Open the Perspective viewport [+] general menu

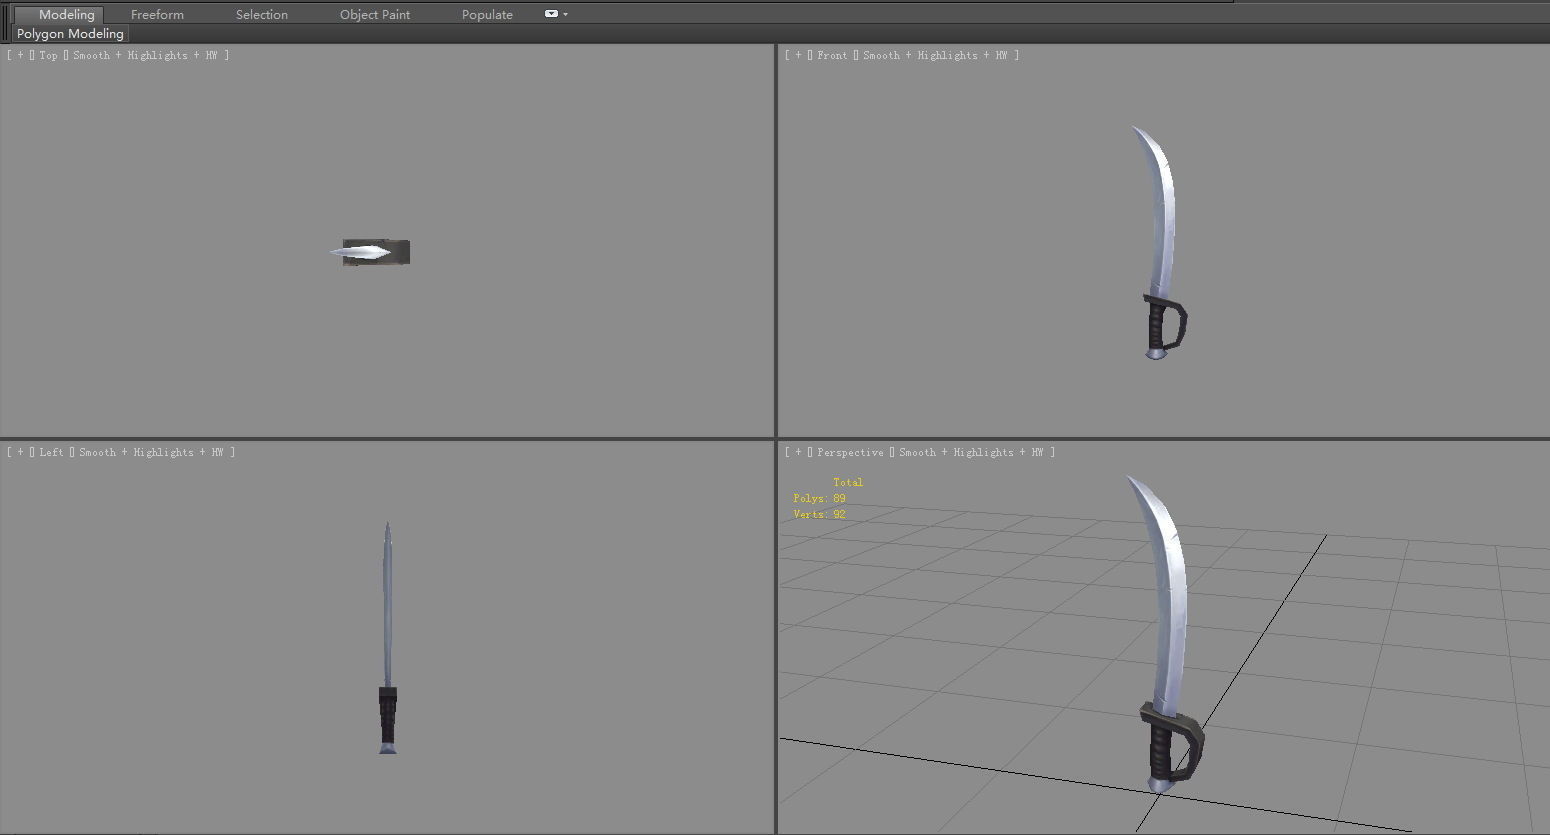[798, 453]
